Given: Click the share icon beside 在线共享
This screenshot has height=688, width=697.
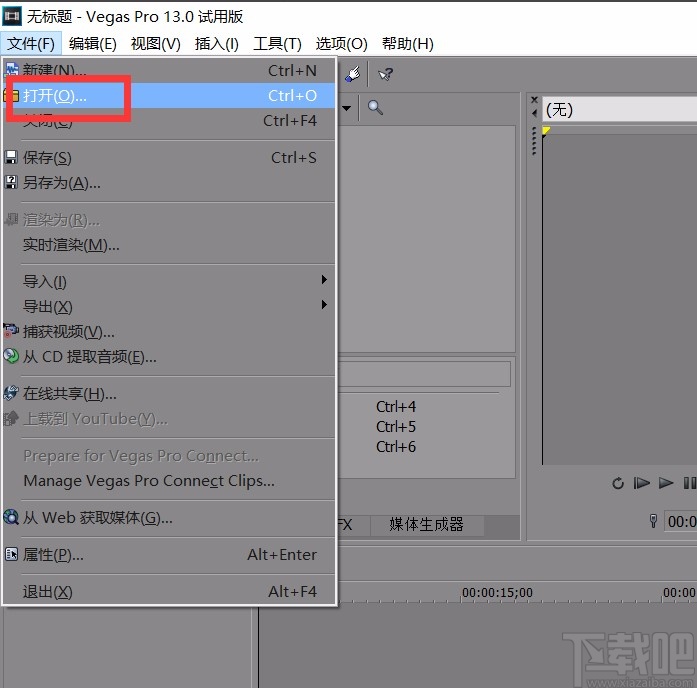Looking at the screenshot, I should click(x=11, y=392).
